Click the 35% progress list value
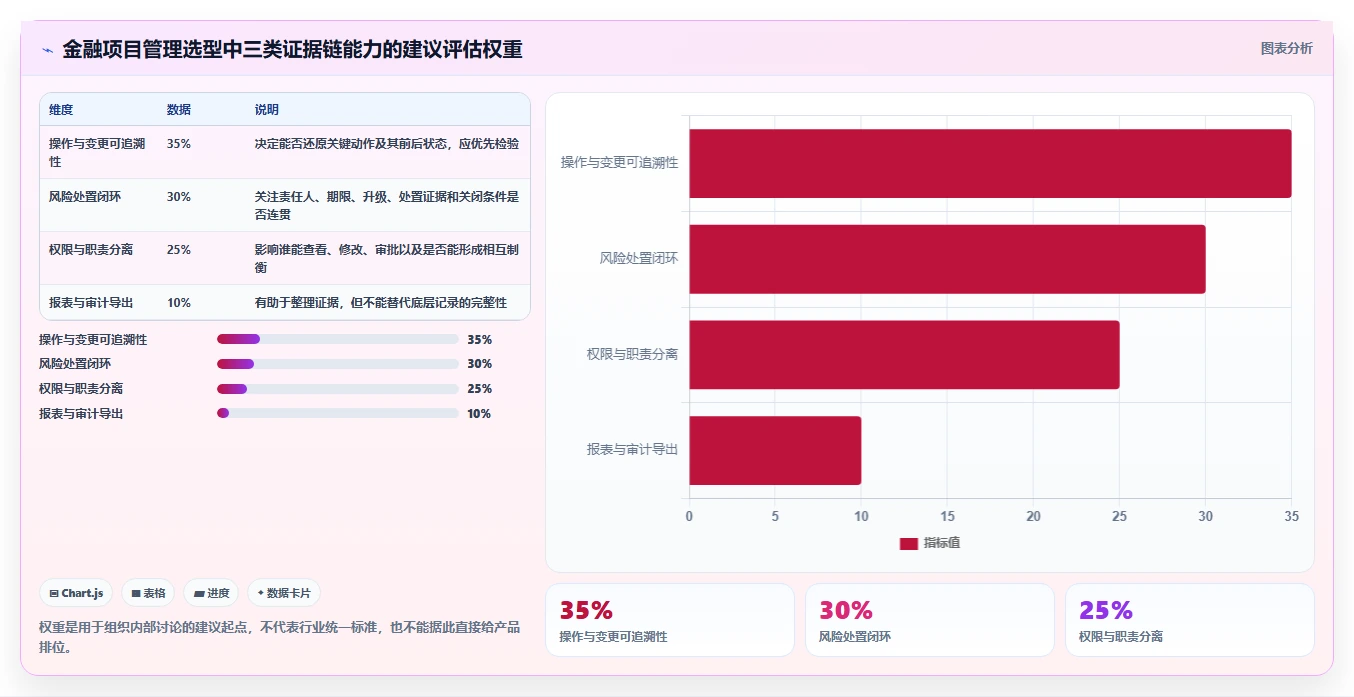This screenshot has width=1354, height=697. click(479, 340)
